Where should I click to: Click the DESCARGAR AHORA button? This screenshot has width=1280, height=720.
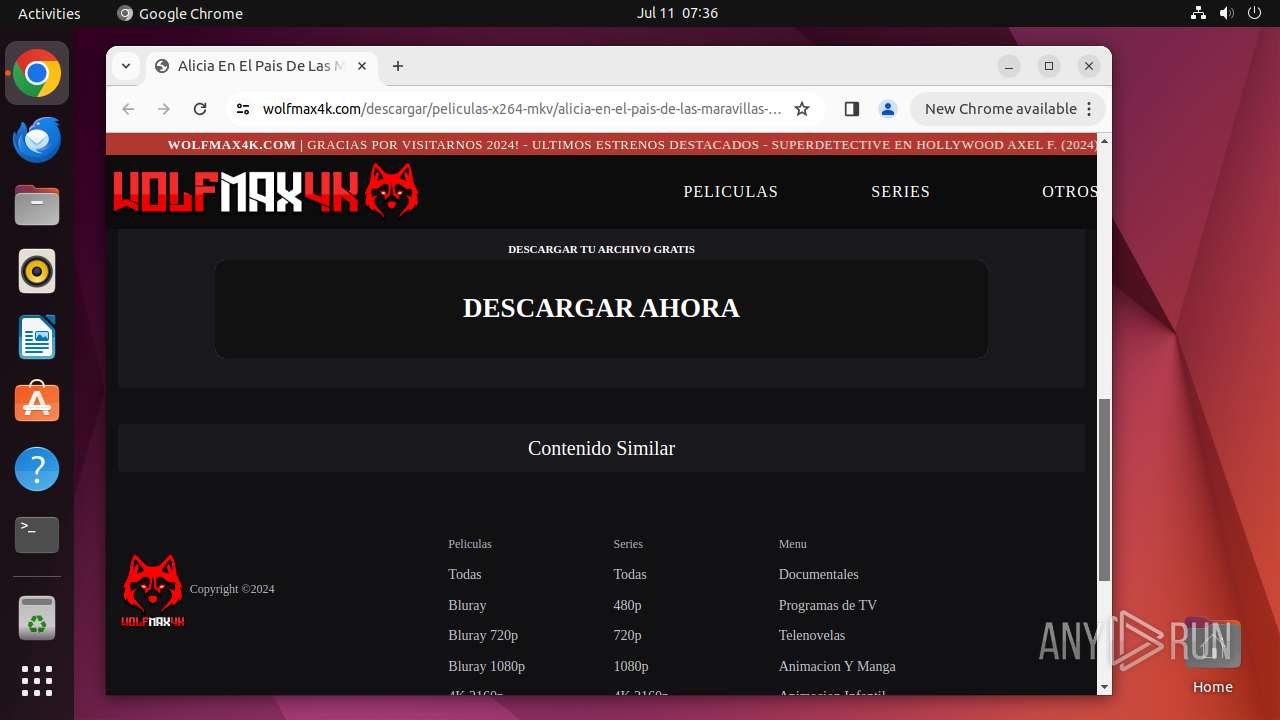click(601, 308)
